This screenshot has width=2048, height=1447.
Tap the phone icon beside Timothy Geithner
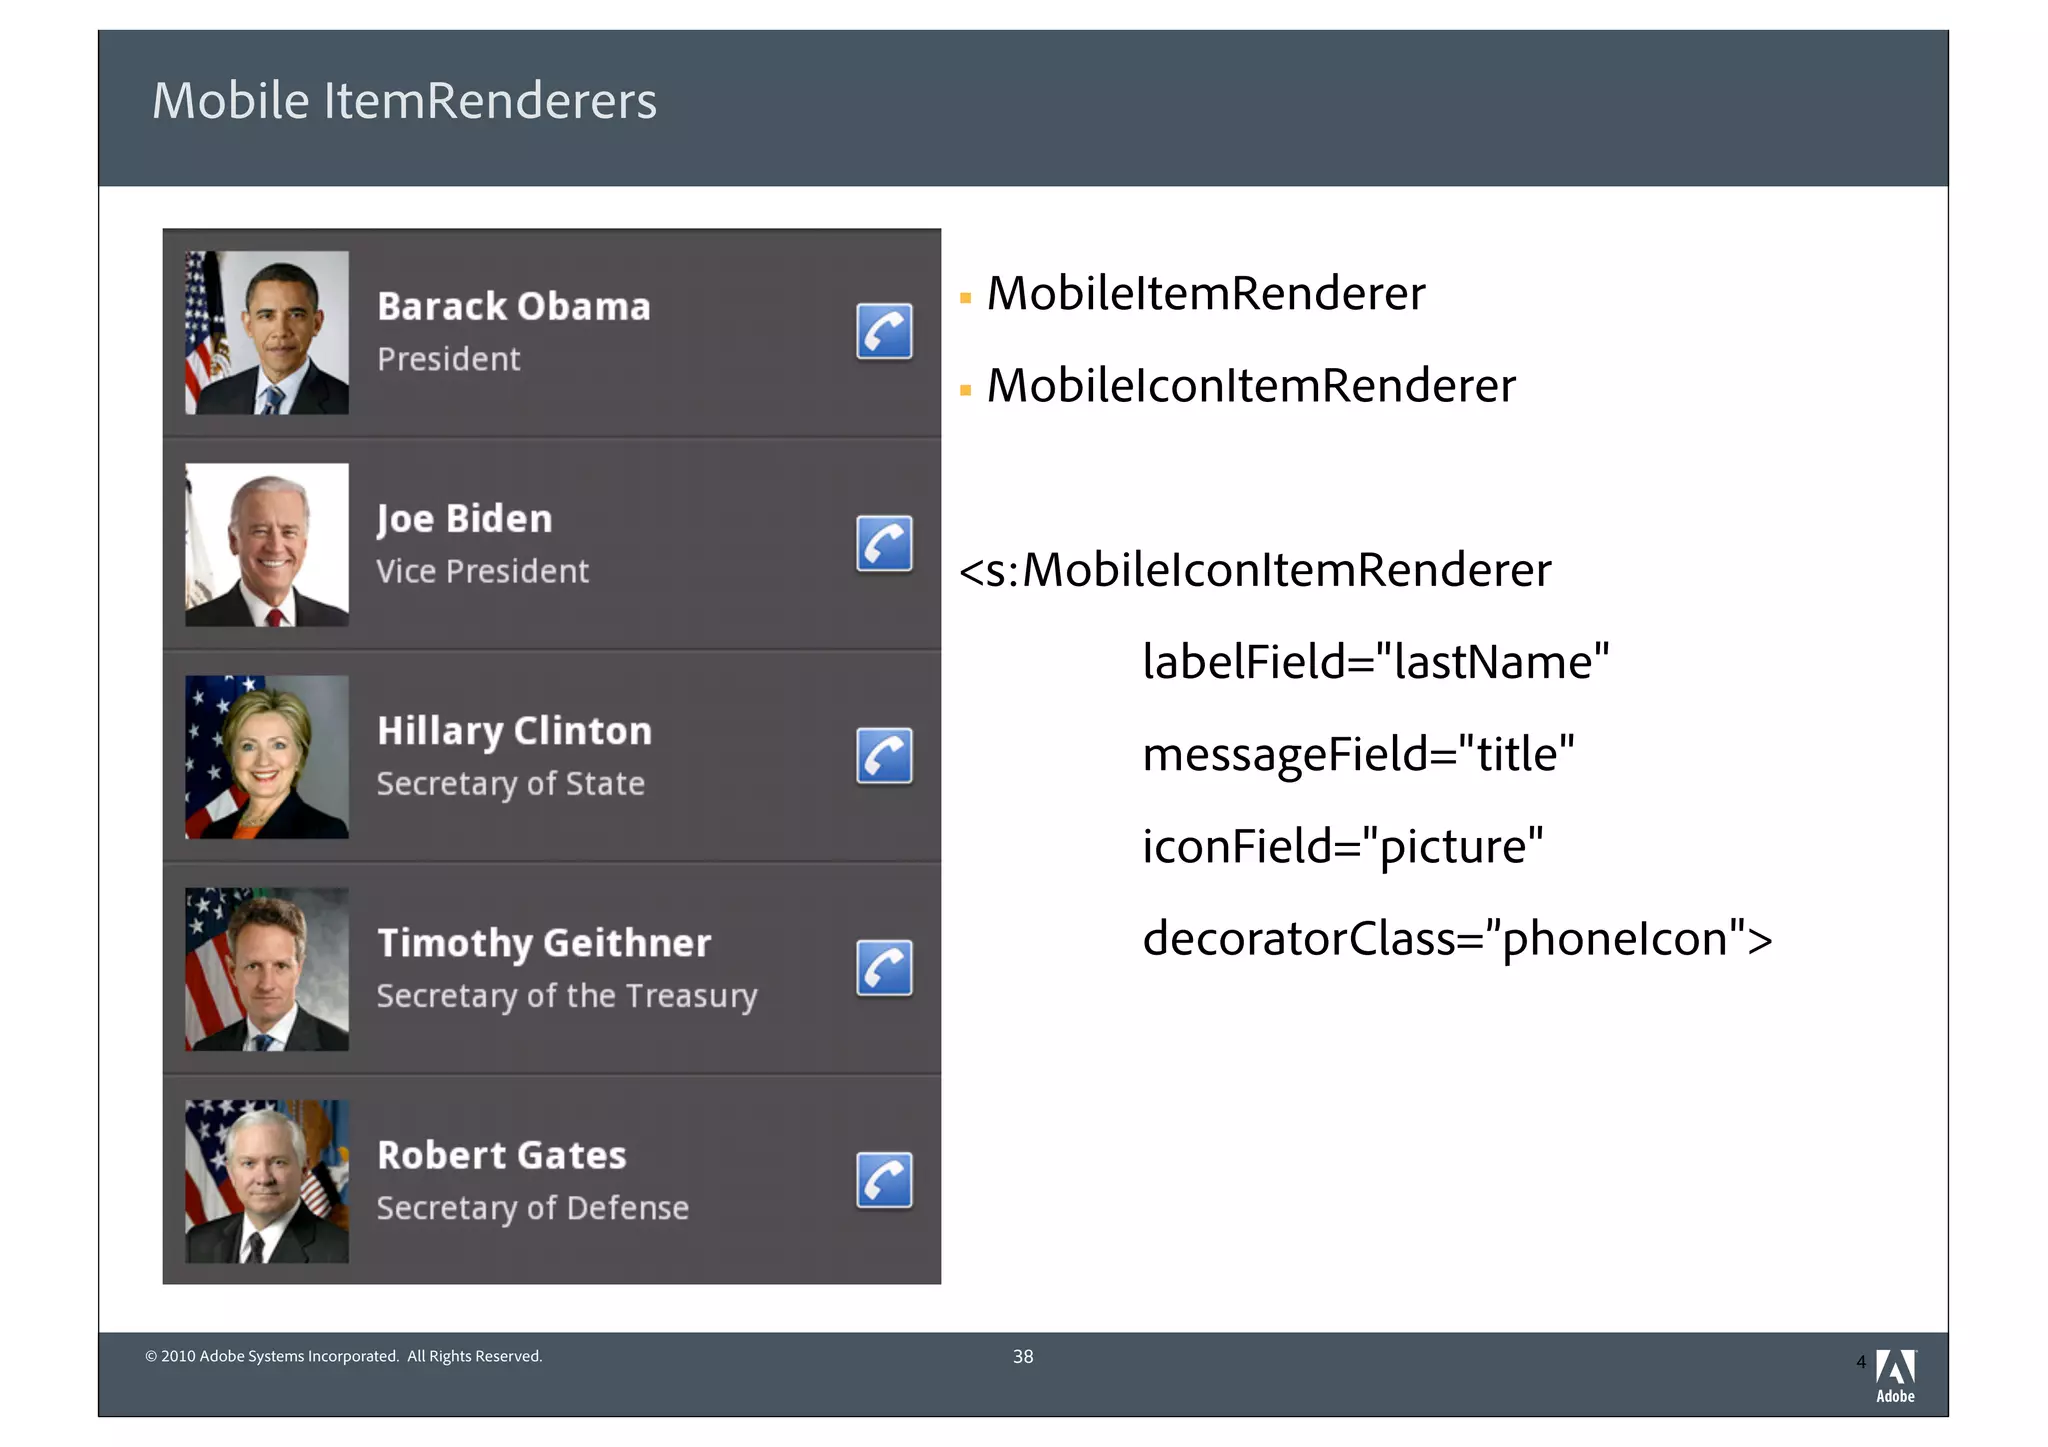click(x=884, y=967)
